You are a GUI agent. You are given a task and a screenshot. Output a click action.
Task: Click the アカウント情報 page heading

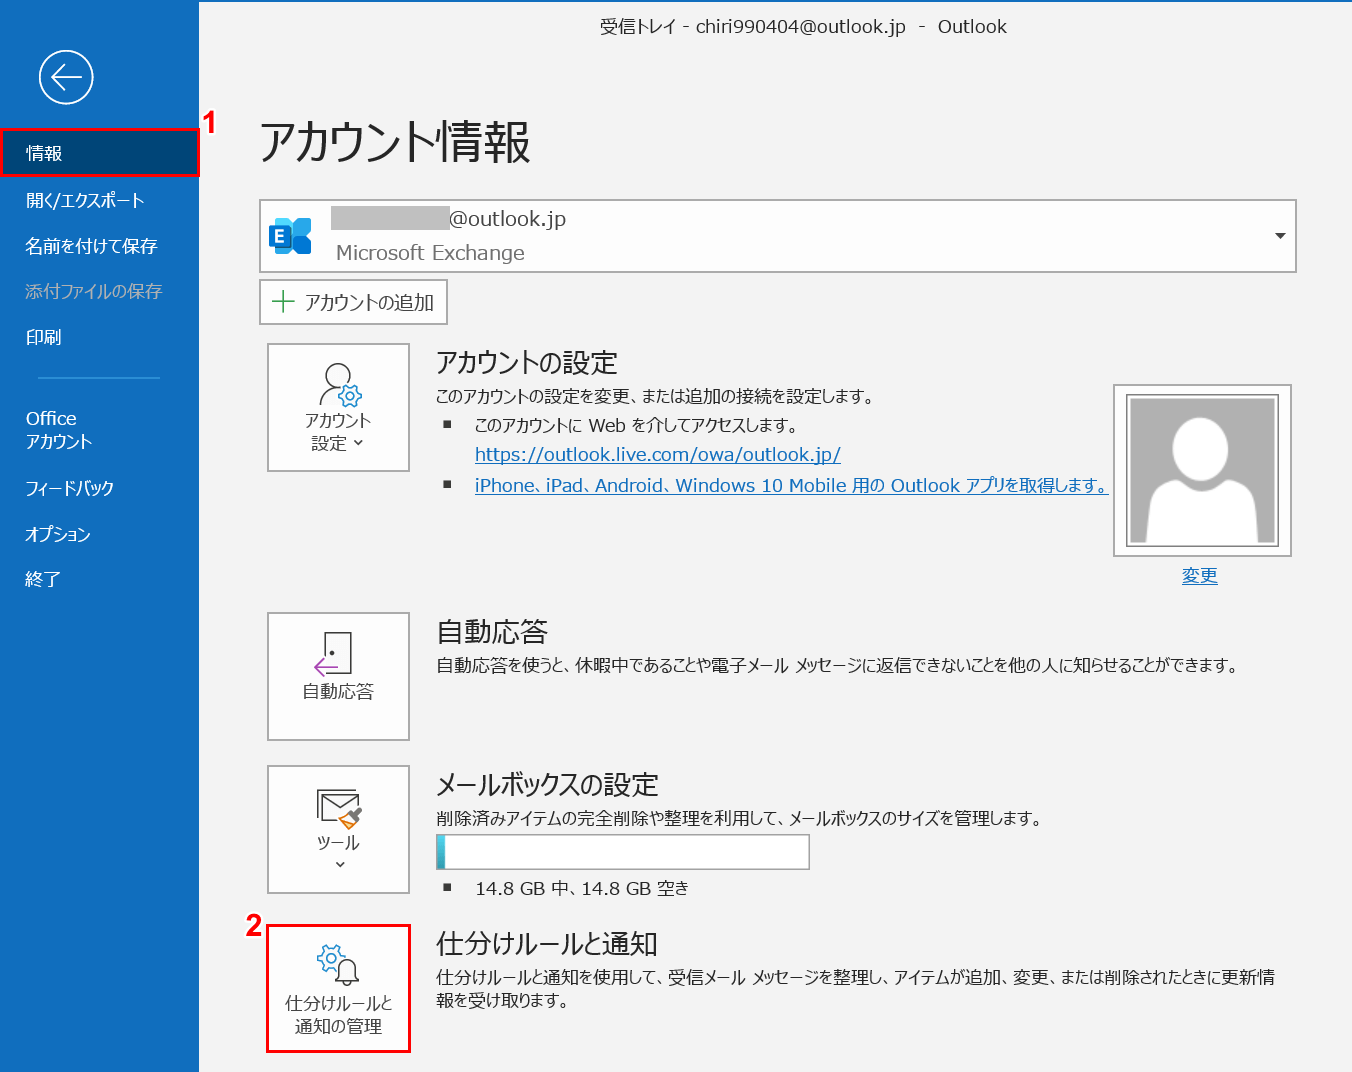[x=395, y=142]
